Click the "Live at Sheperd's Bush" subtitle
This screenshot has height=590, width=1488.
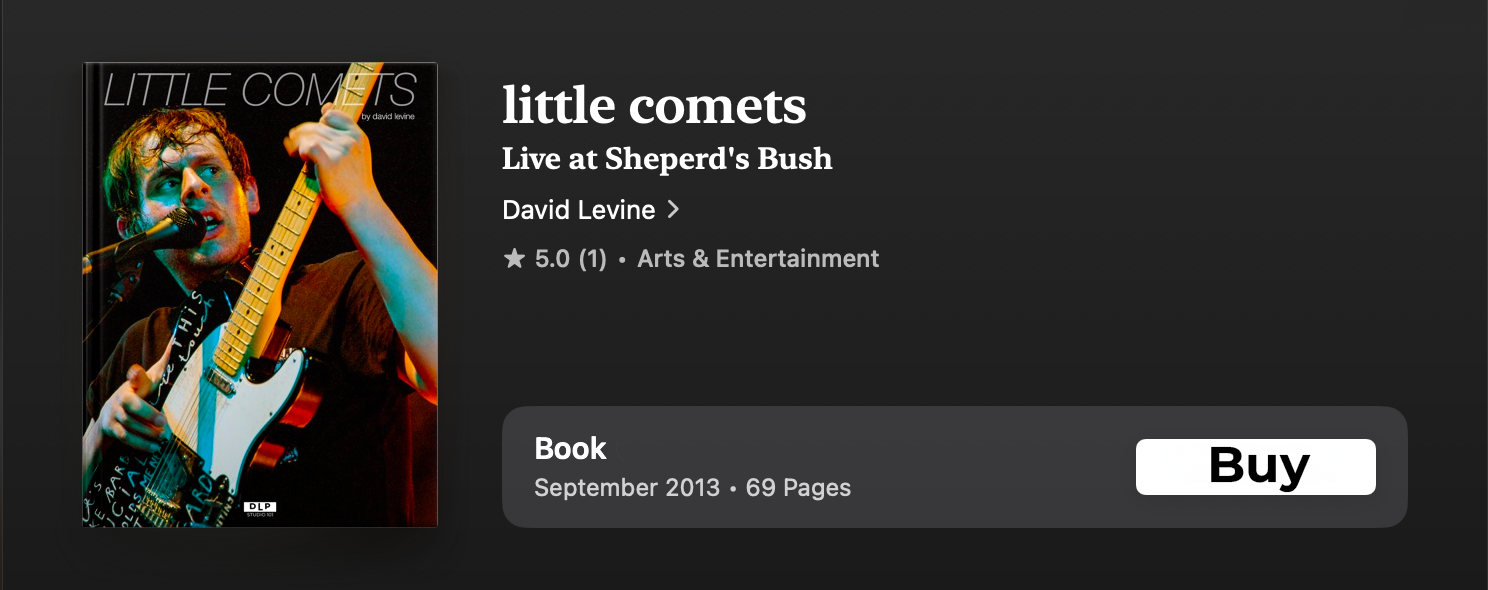point(667,159)
